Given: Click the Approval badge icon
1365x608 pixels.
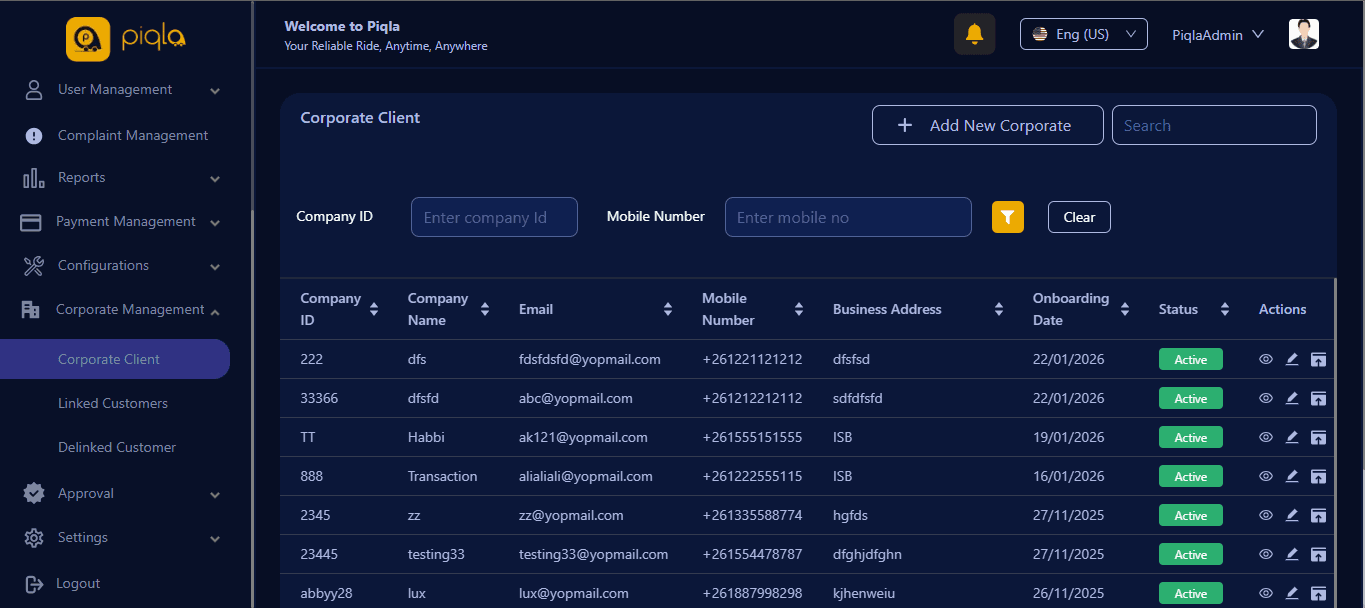Looking at the screenshot, I should pyautogui.click(x=34, y=494).
